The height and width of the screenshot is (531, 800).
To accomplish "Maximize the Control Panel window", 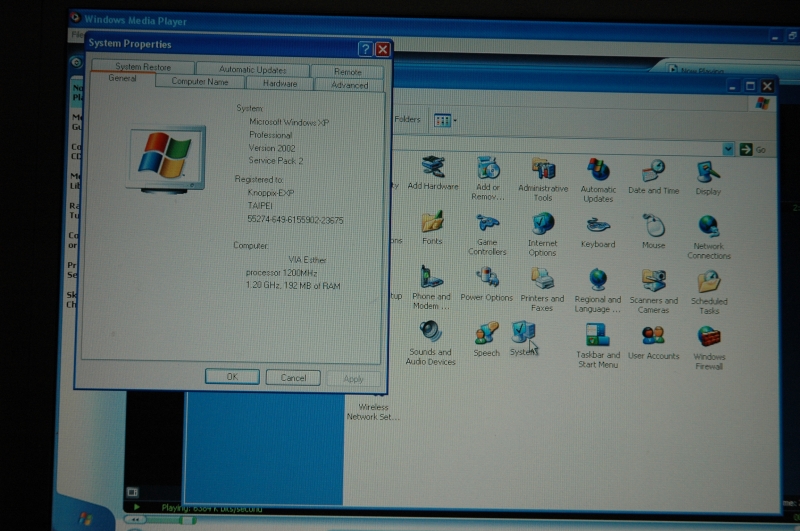I will click(750, 86).
